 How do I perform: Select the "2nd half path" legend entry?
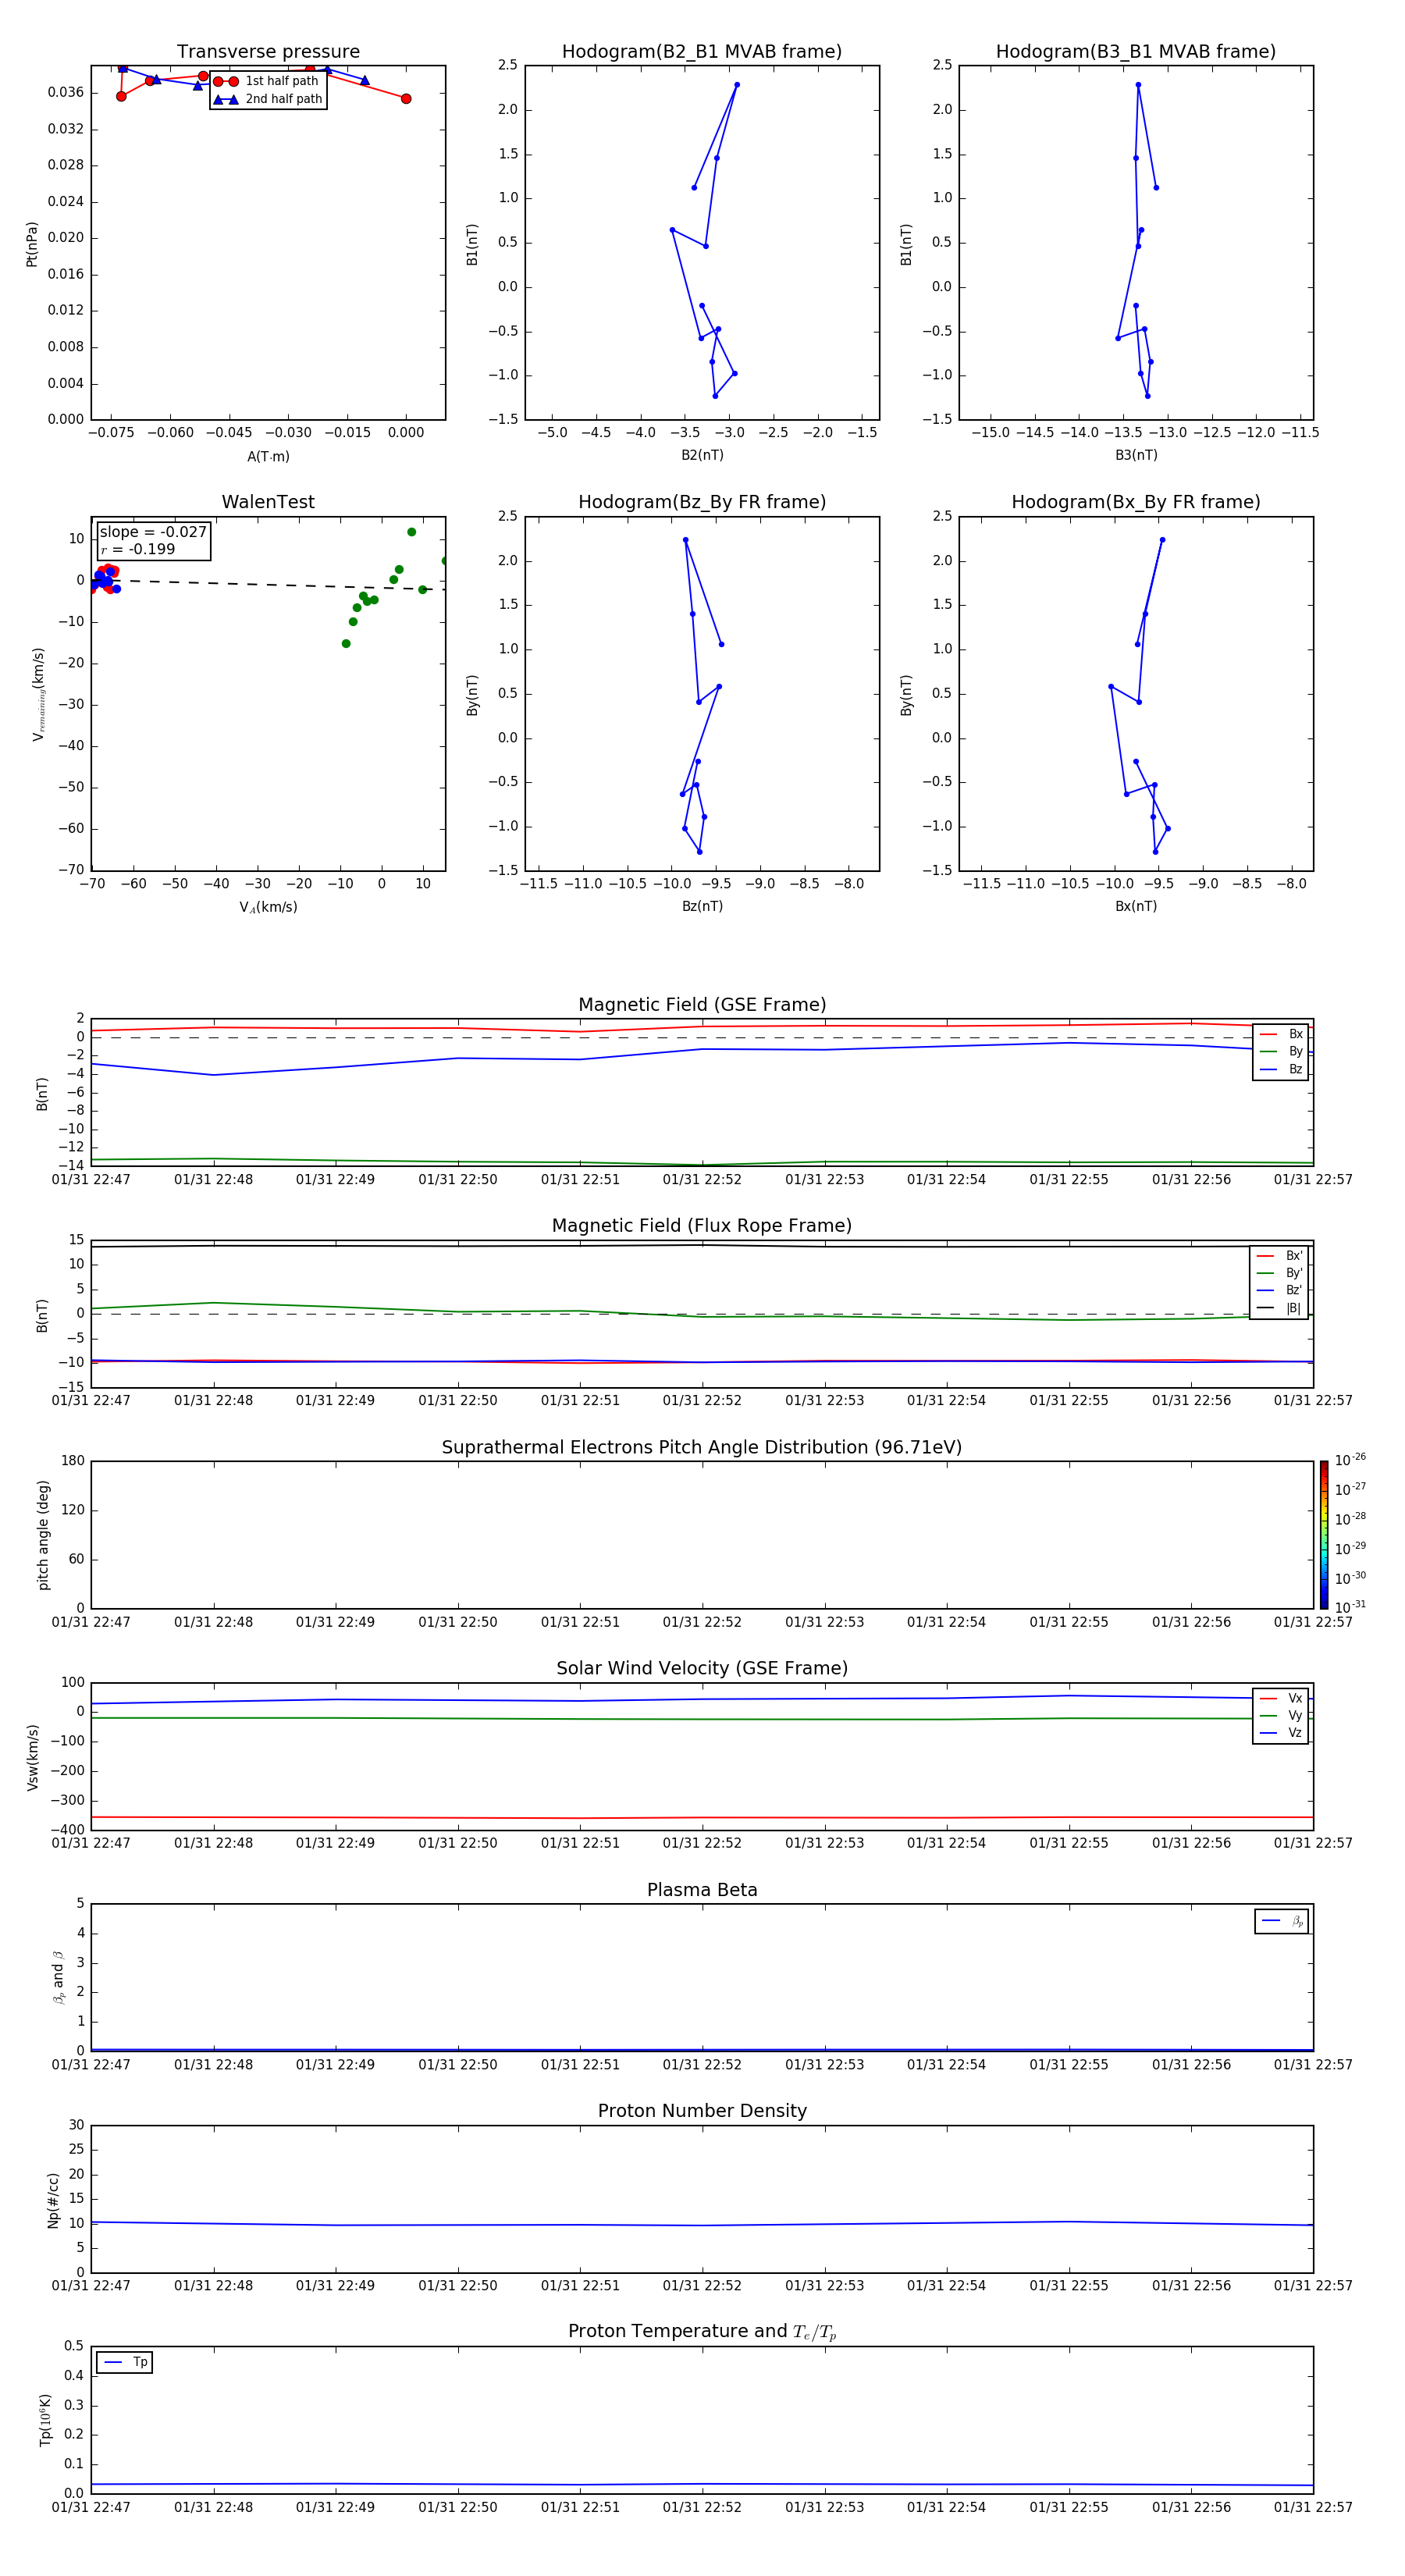[x=268, y=99]
